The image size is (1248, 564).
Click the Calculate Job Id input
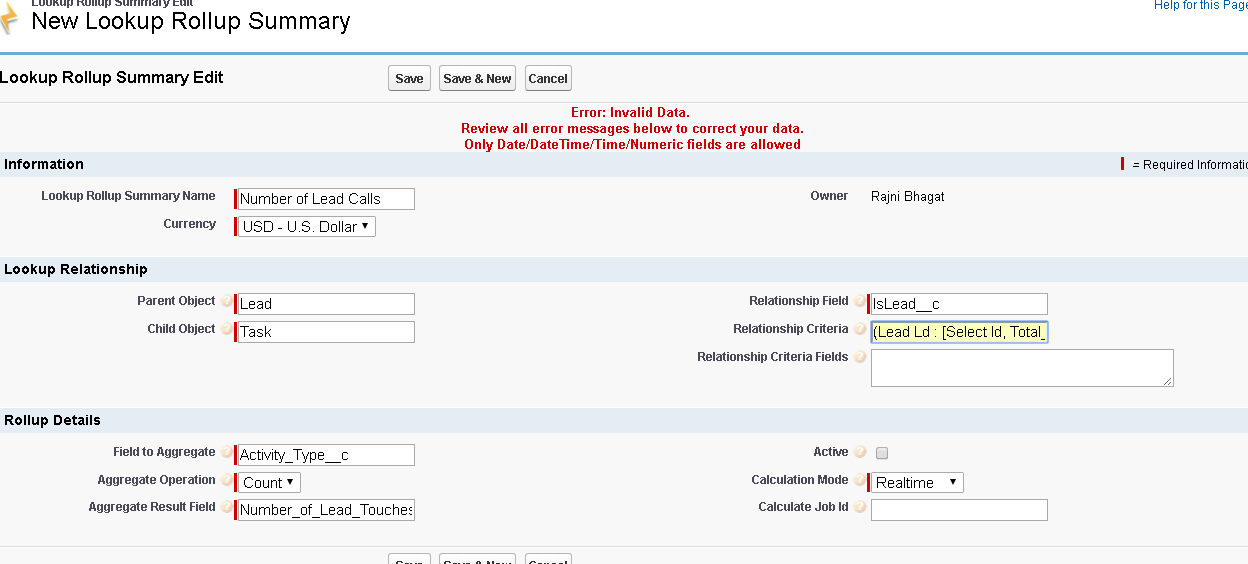coord(959,510)
